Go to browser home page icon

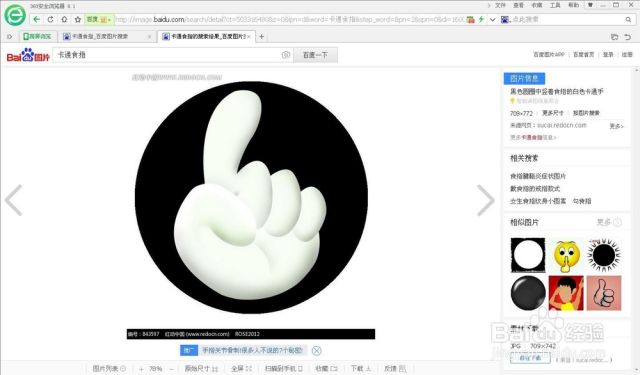64,19
